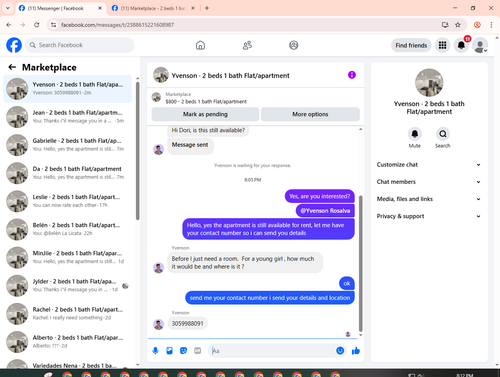500x377 pixels.
Task: Bookmark this page with the star
Action: tap(458, 25)
